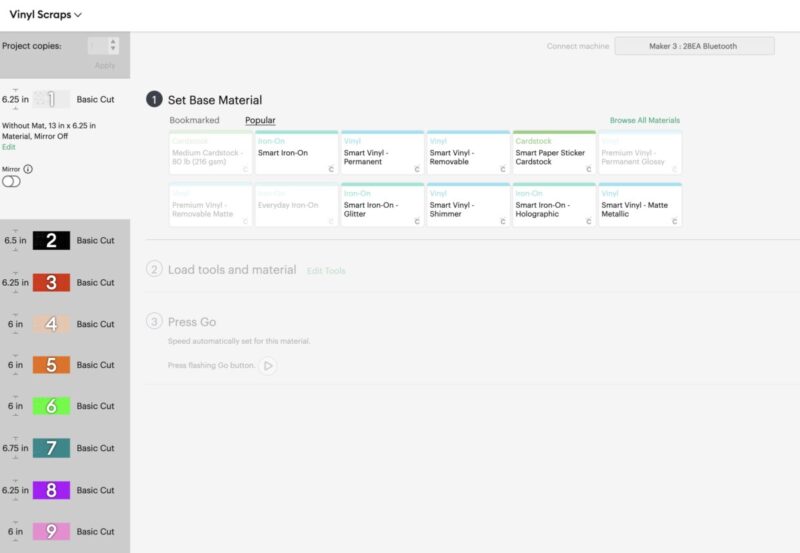
Task: Select Premium Vinyl - Removable Matte material
Action: pyautogui.click(x=211, y=205)
